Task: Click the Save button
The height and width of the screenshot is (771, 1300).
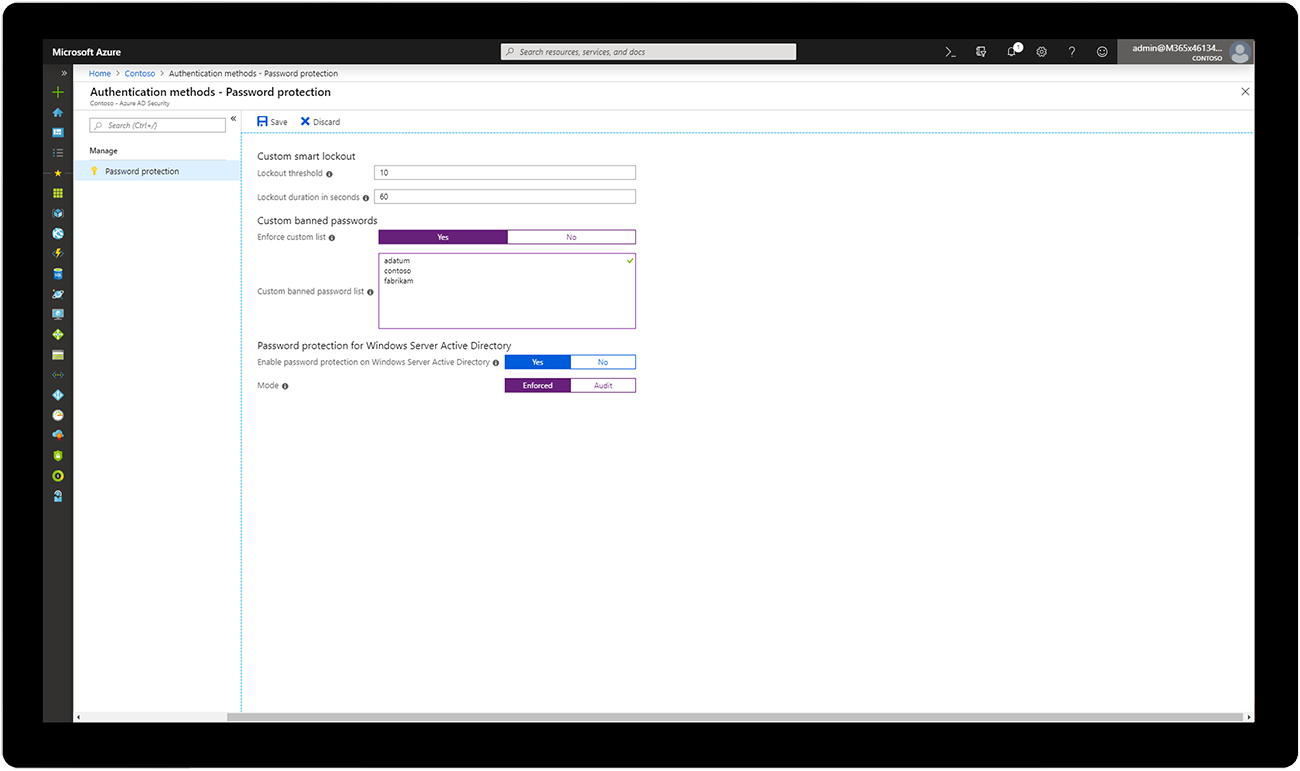Action: tap(271, 120)
